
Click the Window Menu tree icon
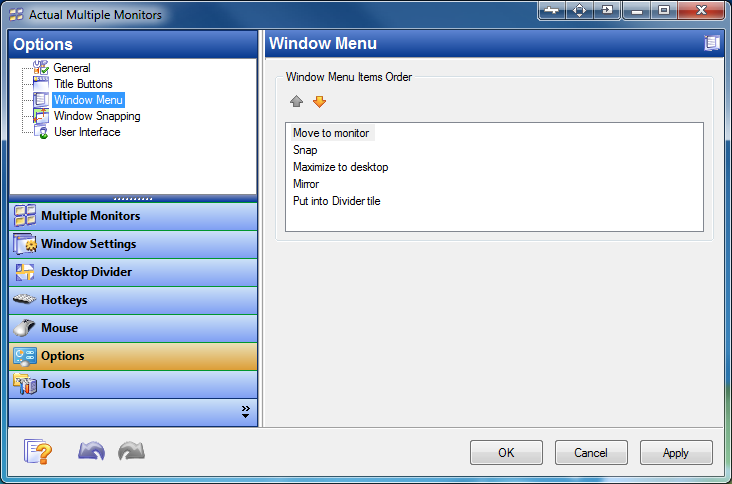pyautogui.click(x=41, y=100)
